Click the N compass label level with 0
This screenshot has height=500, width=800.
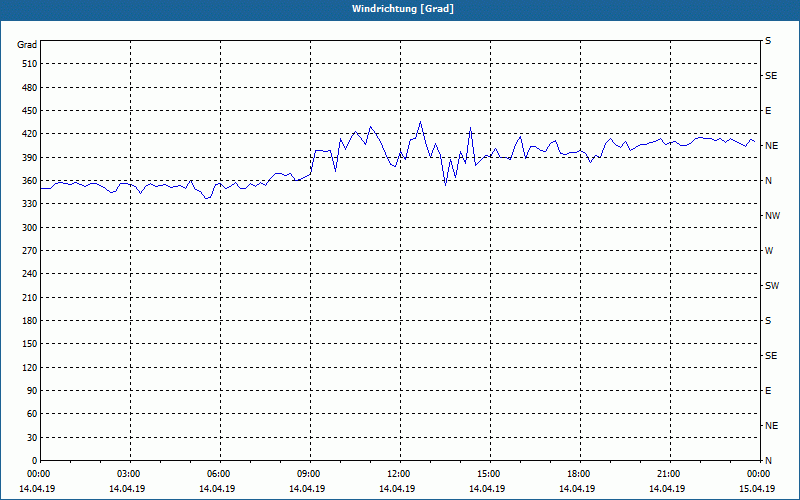pyautogui.click(x=768, y=461)
